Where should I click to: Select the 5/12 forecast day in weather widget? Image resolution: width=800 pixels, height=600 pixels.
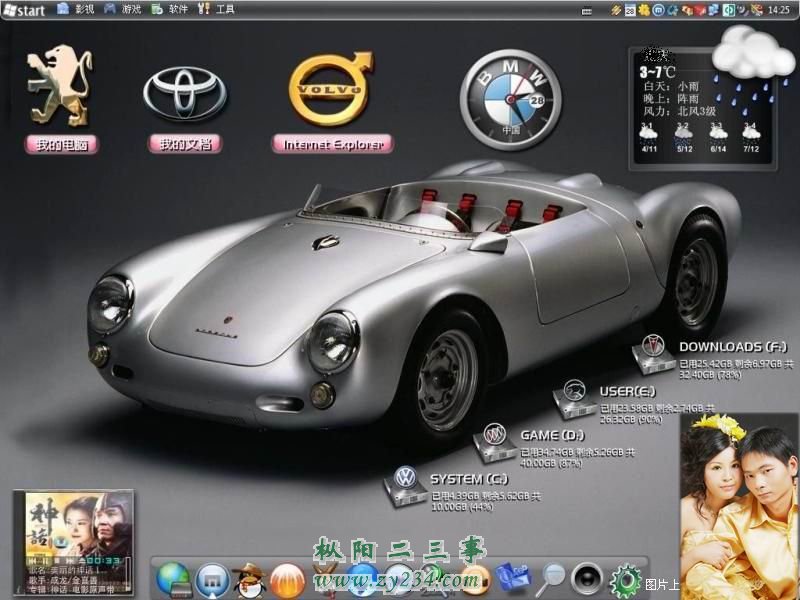coord(684,138)
